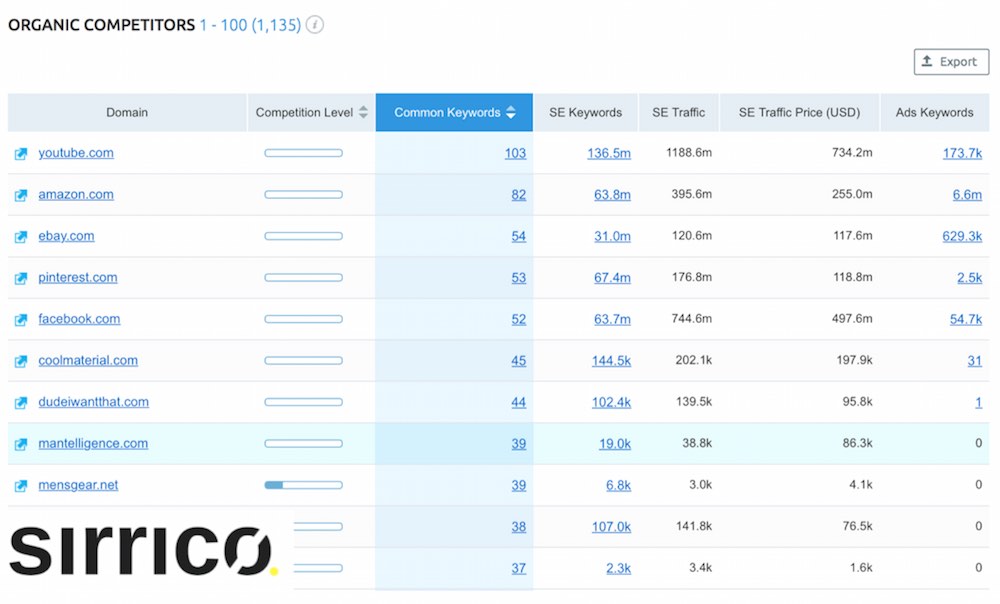Viewport: 1000px width, 604px height.
Task: Open external link icon for ebay.com
Action: [21, 237]
